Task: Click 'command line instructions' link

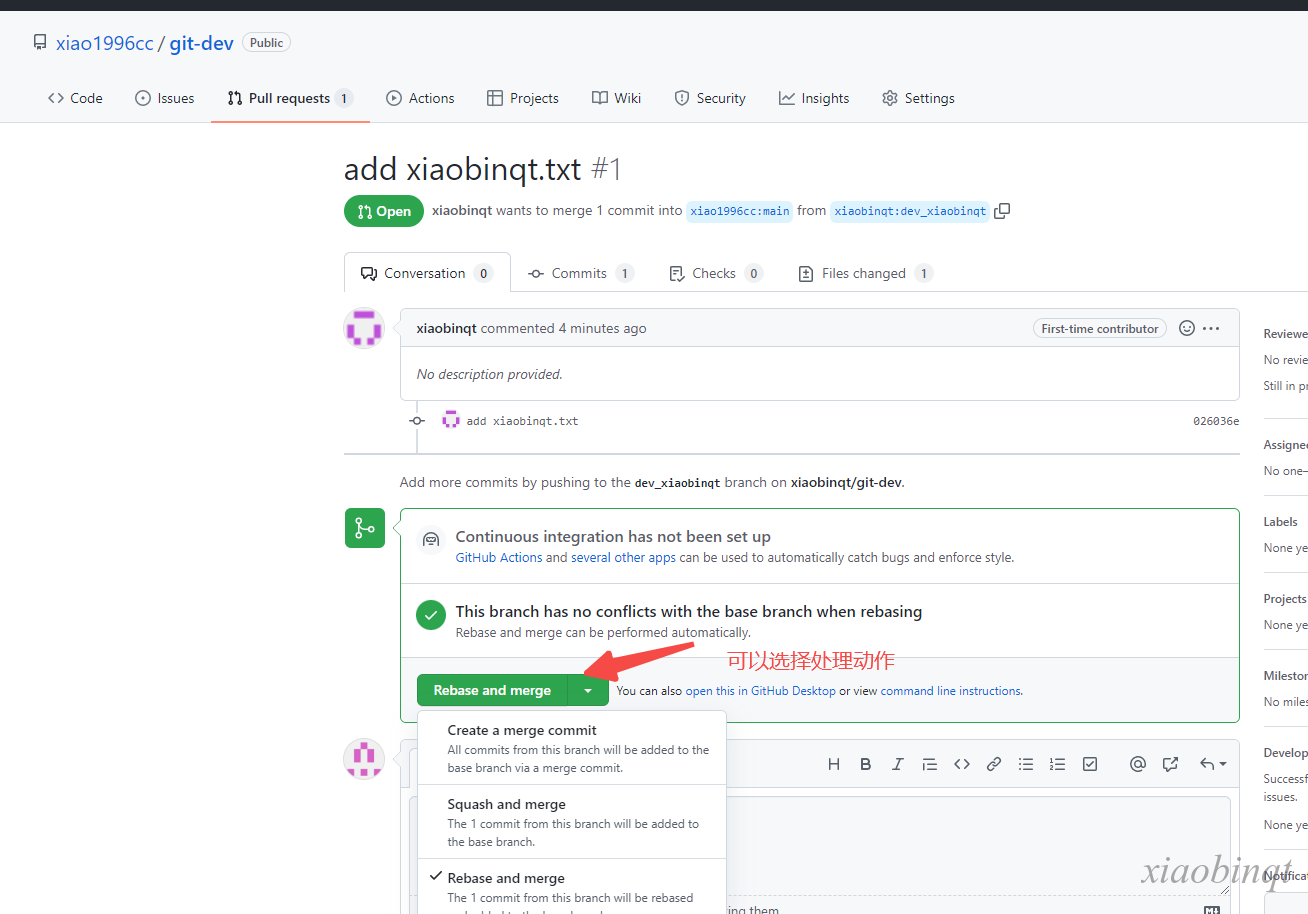Action: click(950, 691)
